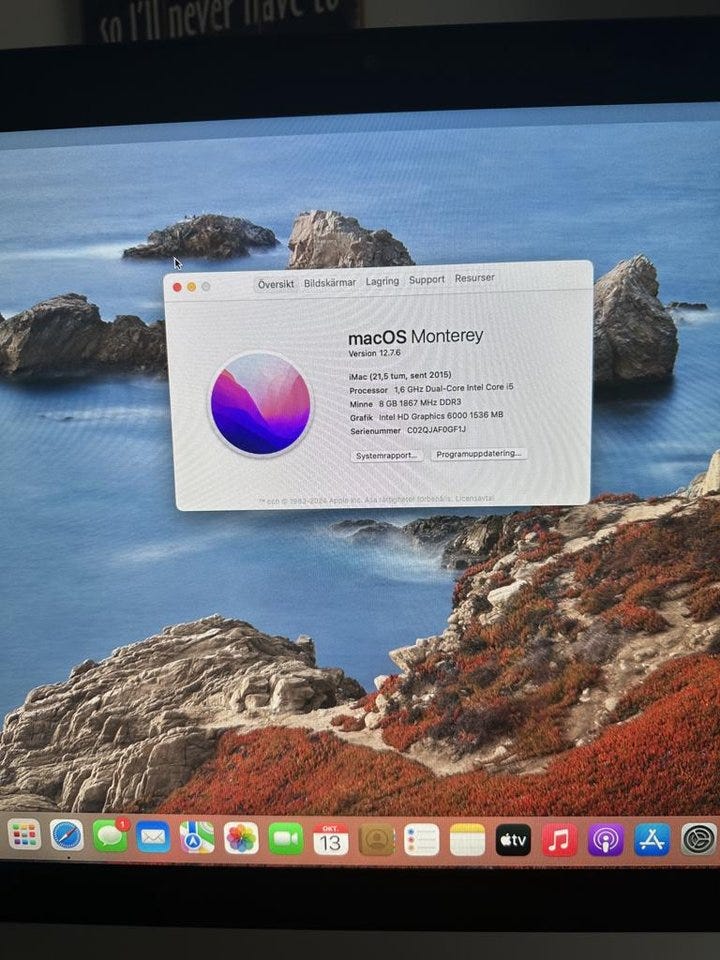720x960 pixels.
Task: Open the Notes app
Action: [x=467, y=839]
